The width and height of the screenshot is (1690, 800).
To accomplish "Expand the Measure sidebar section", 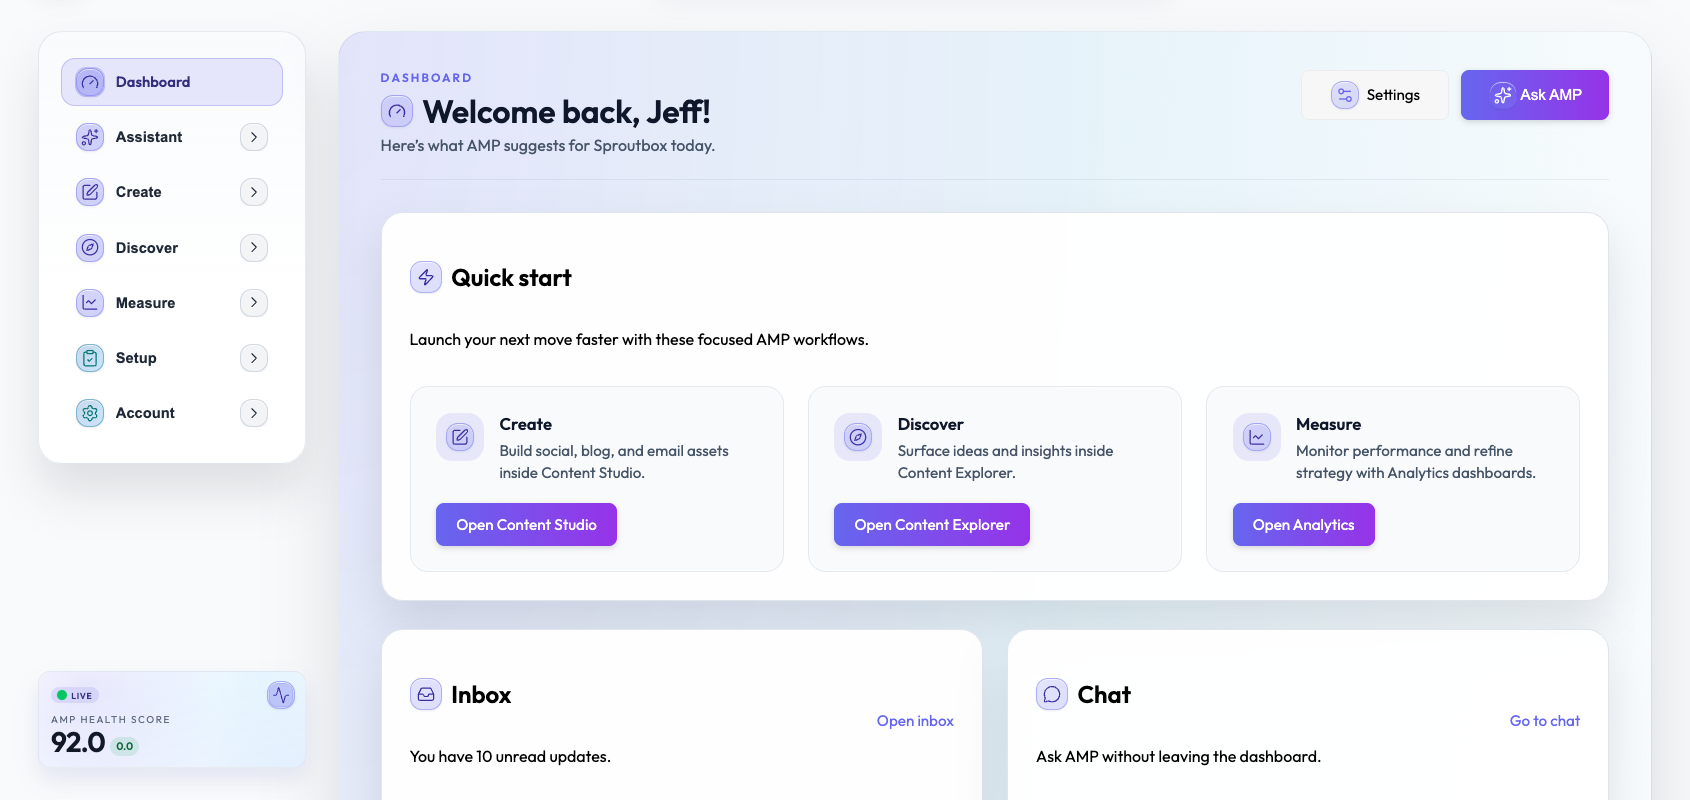I will point(253,302).
